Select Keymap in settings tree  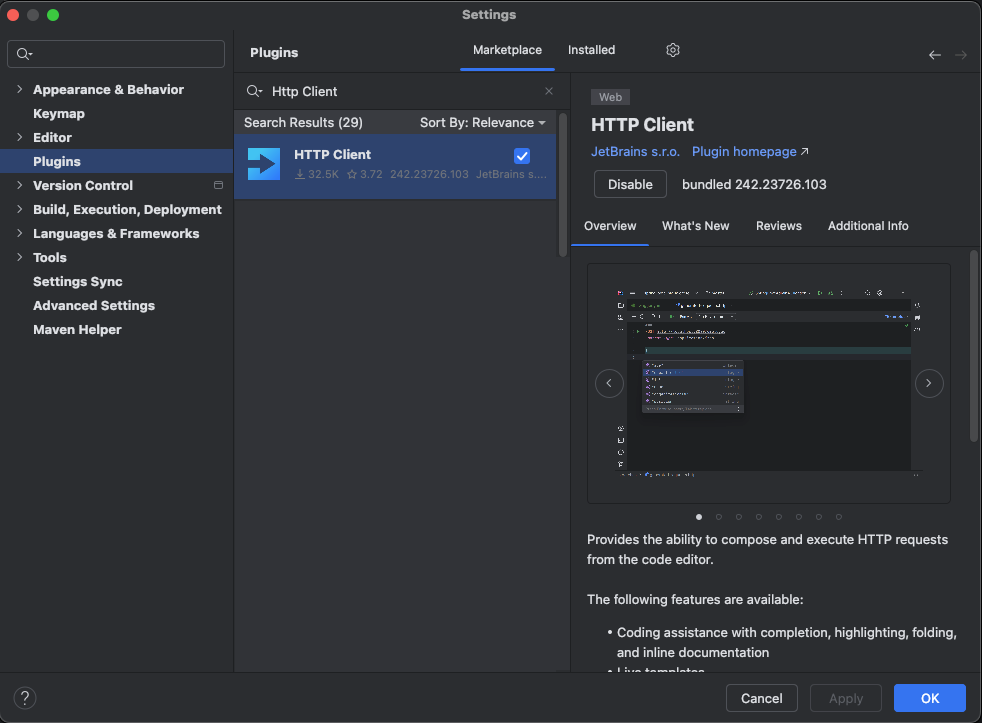[x=59, y=113]
